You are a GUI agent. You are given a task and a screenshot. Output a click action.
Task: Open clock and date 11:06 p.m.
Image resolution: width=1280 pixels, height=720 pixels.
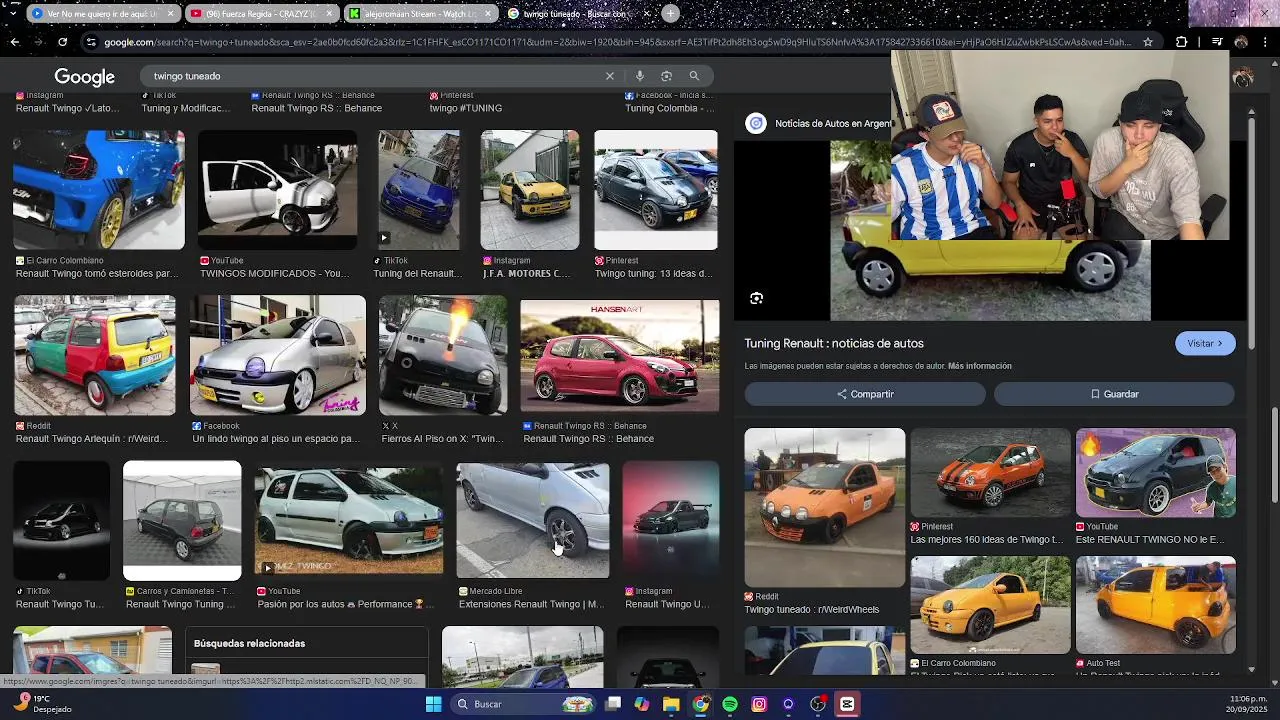point(1248,704)
